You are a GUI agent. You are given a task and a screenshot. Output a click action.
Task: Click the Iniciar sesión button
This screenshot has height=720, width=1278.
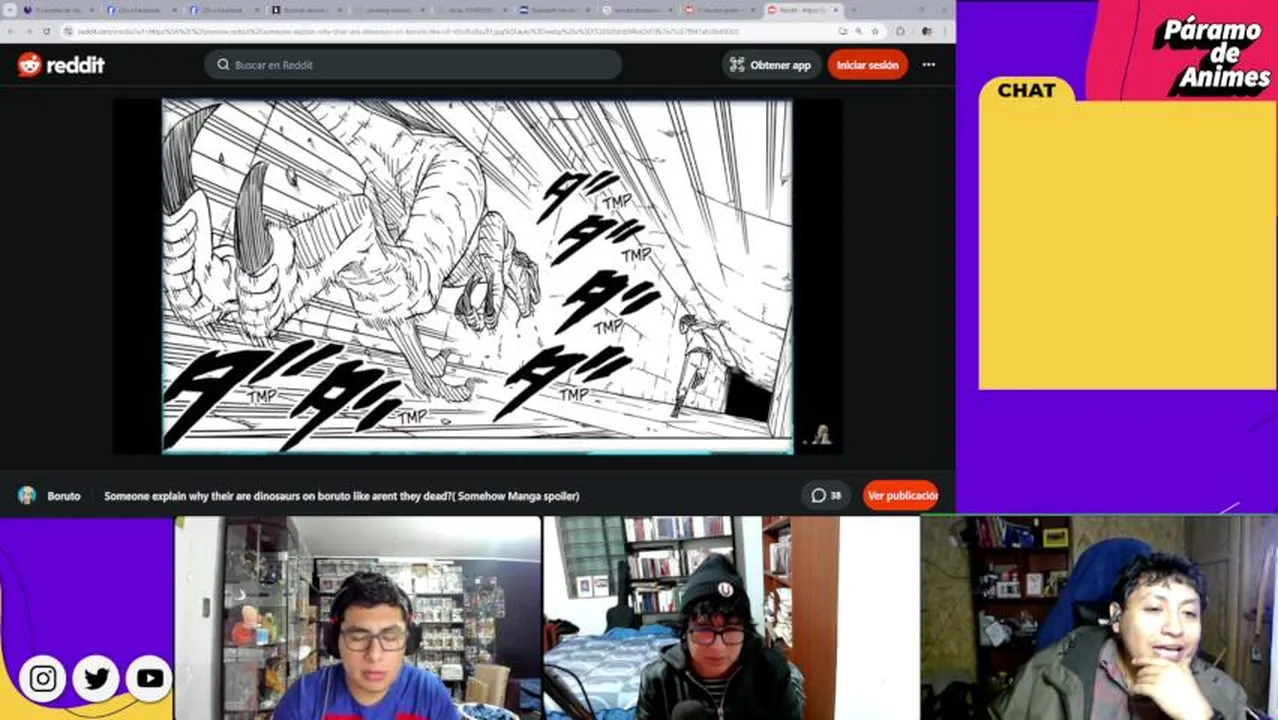(867, 65)
